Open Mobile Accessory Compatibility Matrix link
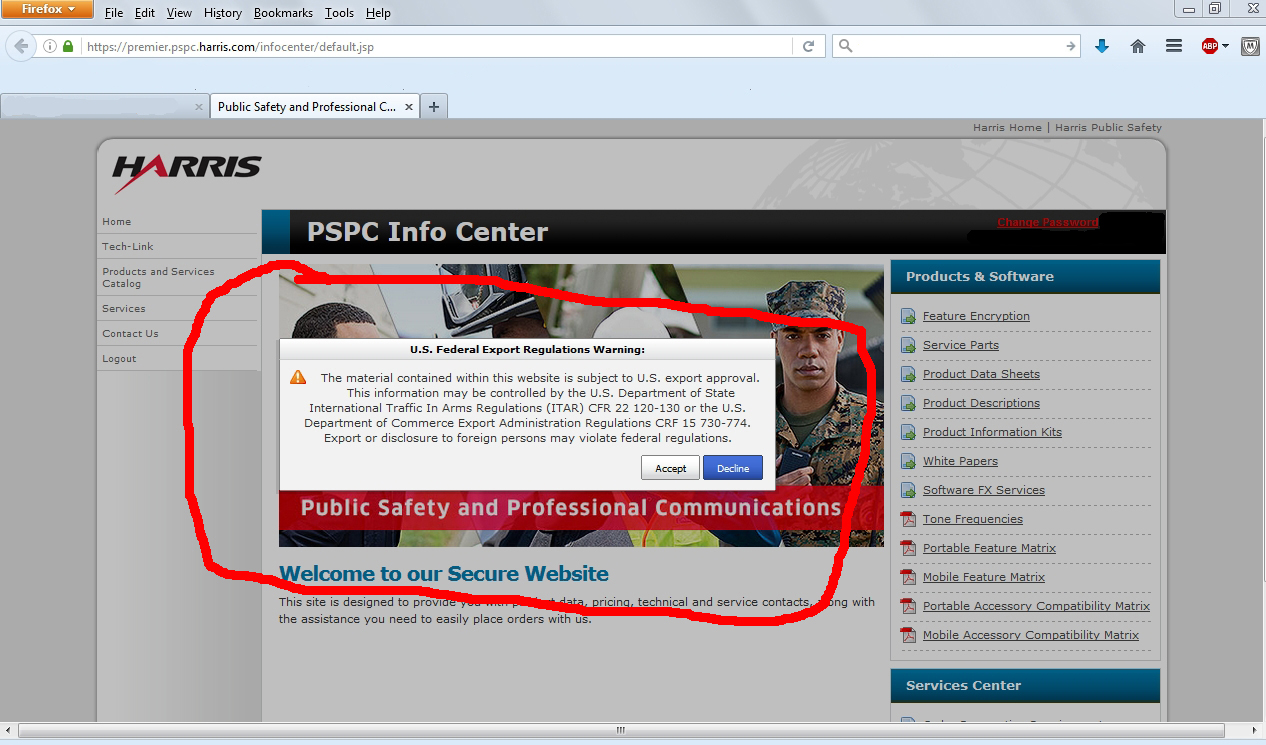1266x745 pixels. tap(1031, 635)
